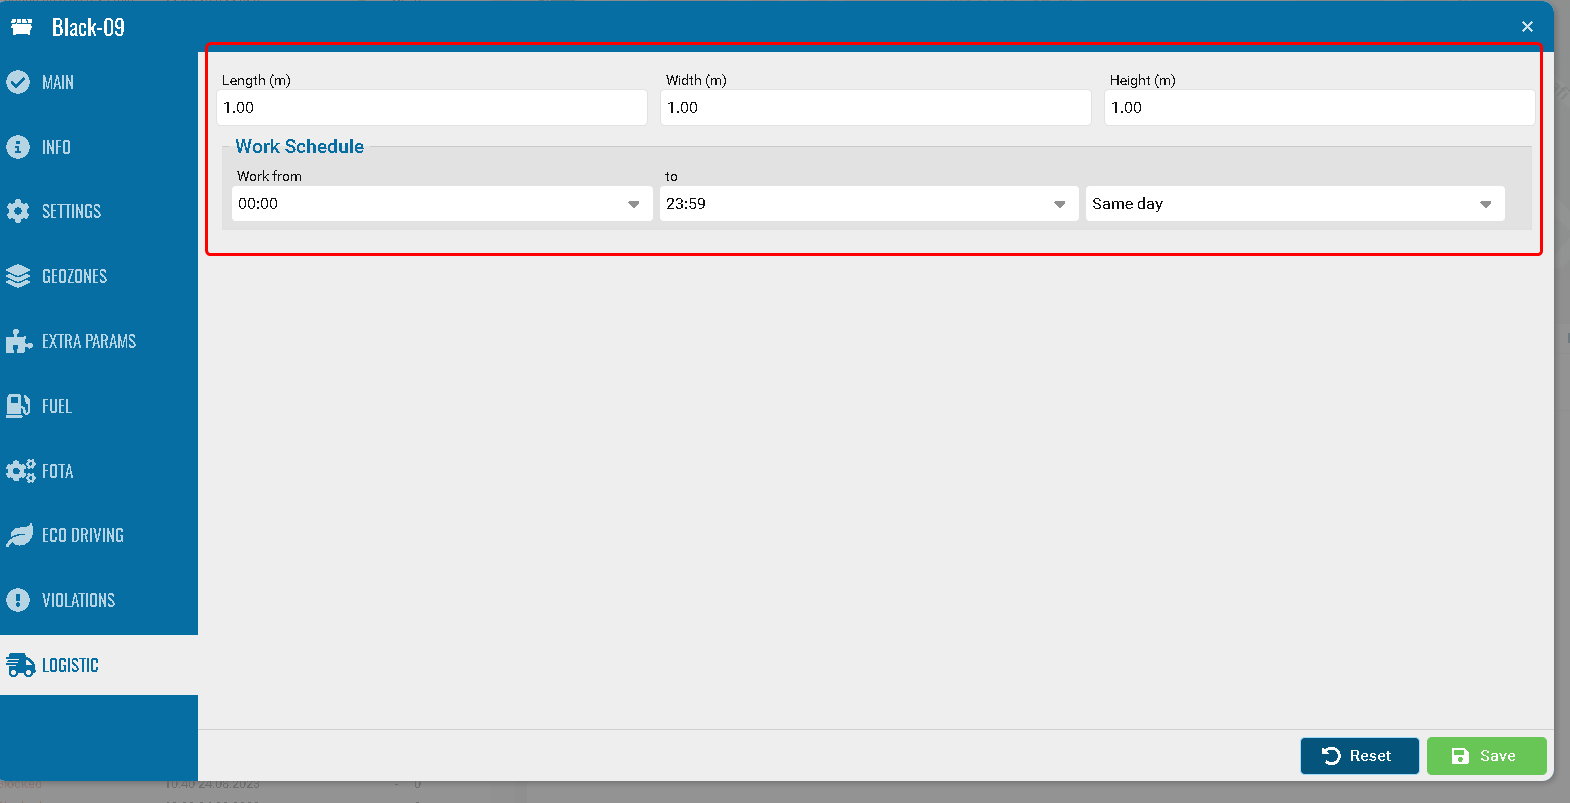Image resolution: width=1570 pixels, height=803 pixels.
Task: Expand the Work from time dropdown
Action: (x=441, y=204)
